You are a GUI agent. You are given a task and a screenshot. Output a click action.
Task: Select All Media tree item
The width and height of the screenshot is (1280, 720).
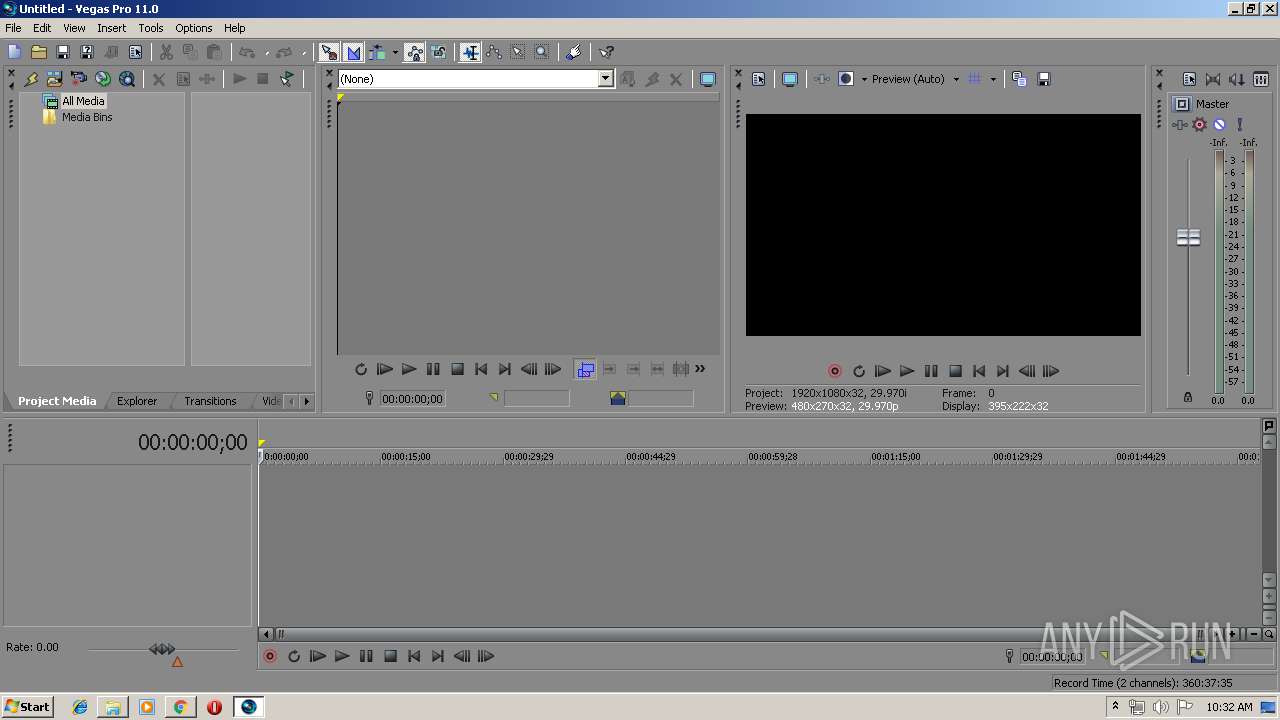click(83, 101)
